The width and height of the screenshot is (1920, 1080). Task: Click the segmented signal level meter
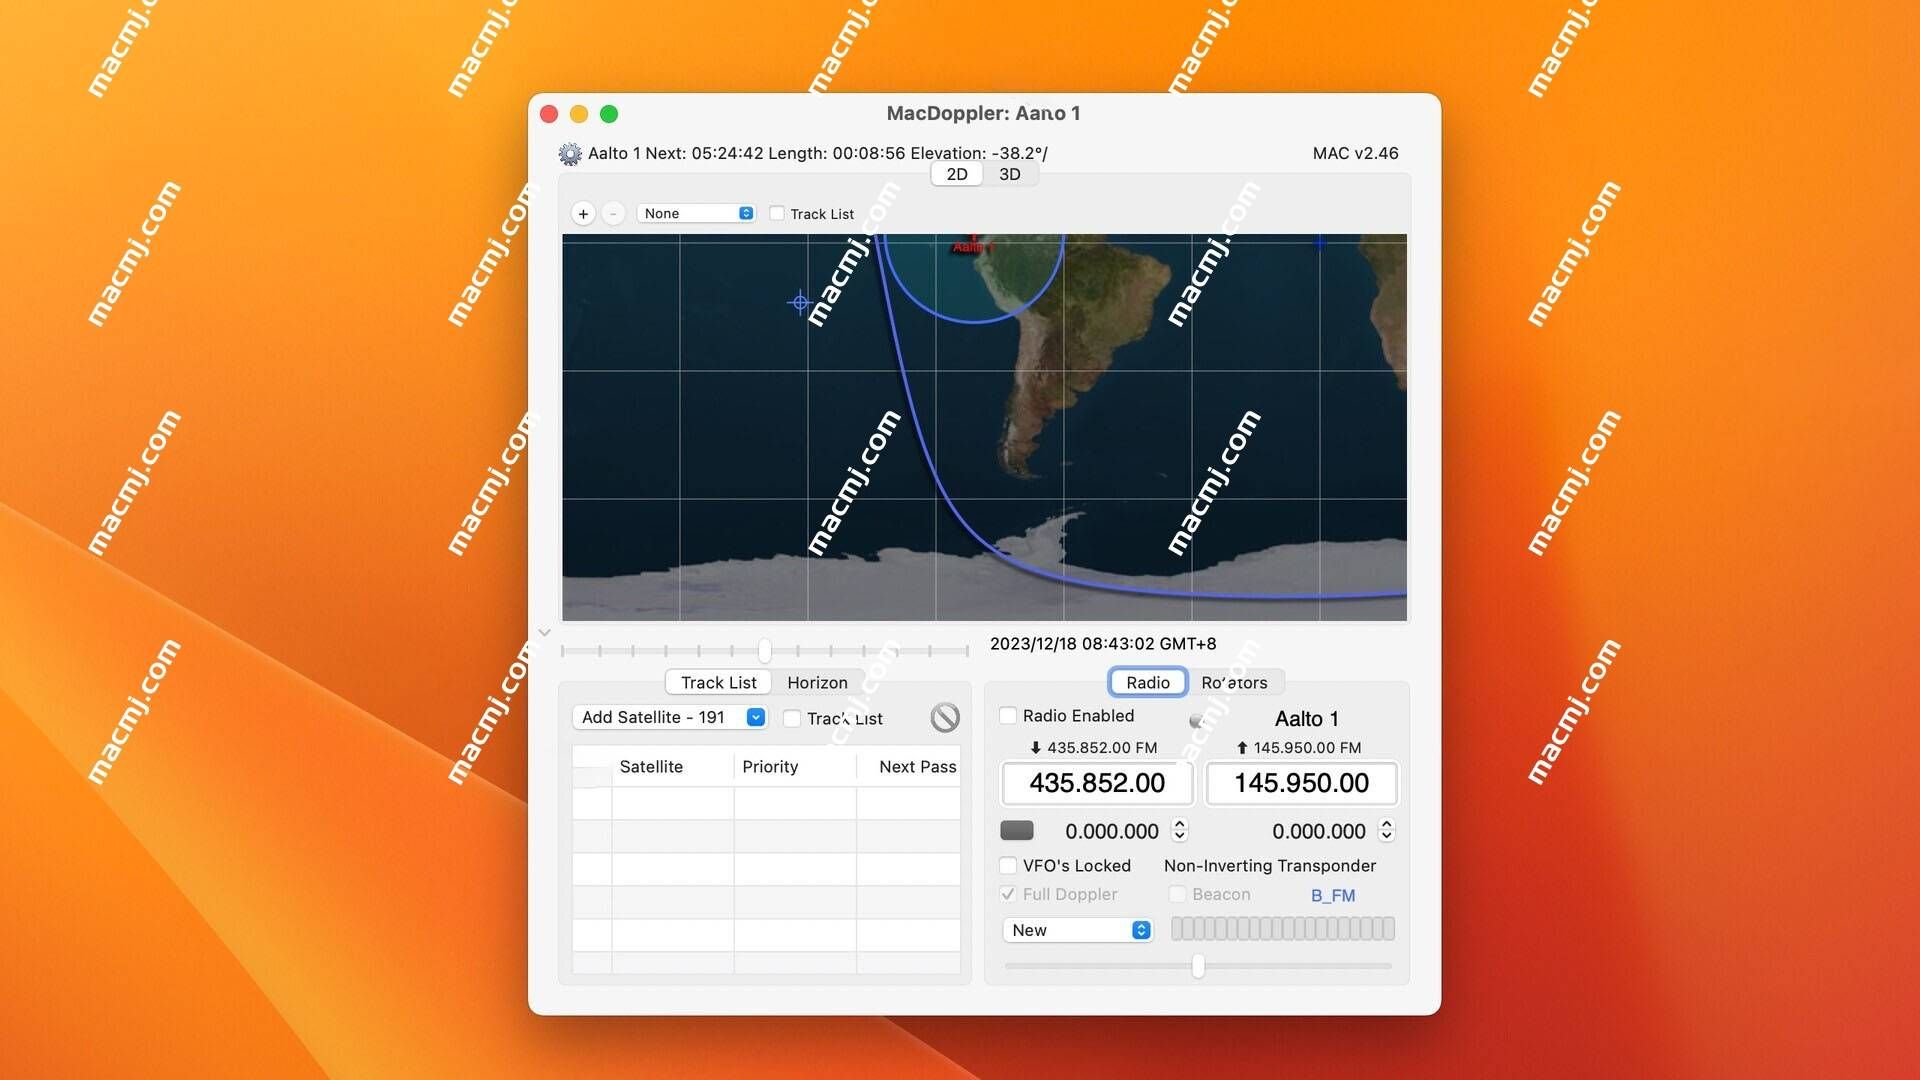click(x=1283, y=929)
